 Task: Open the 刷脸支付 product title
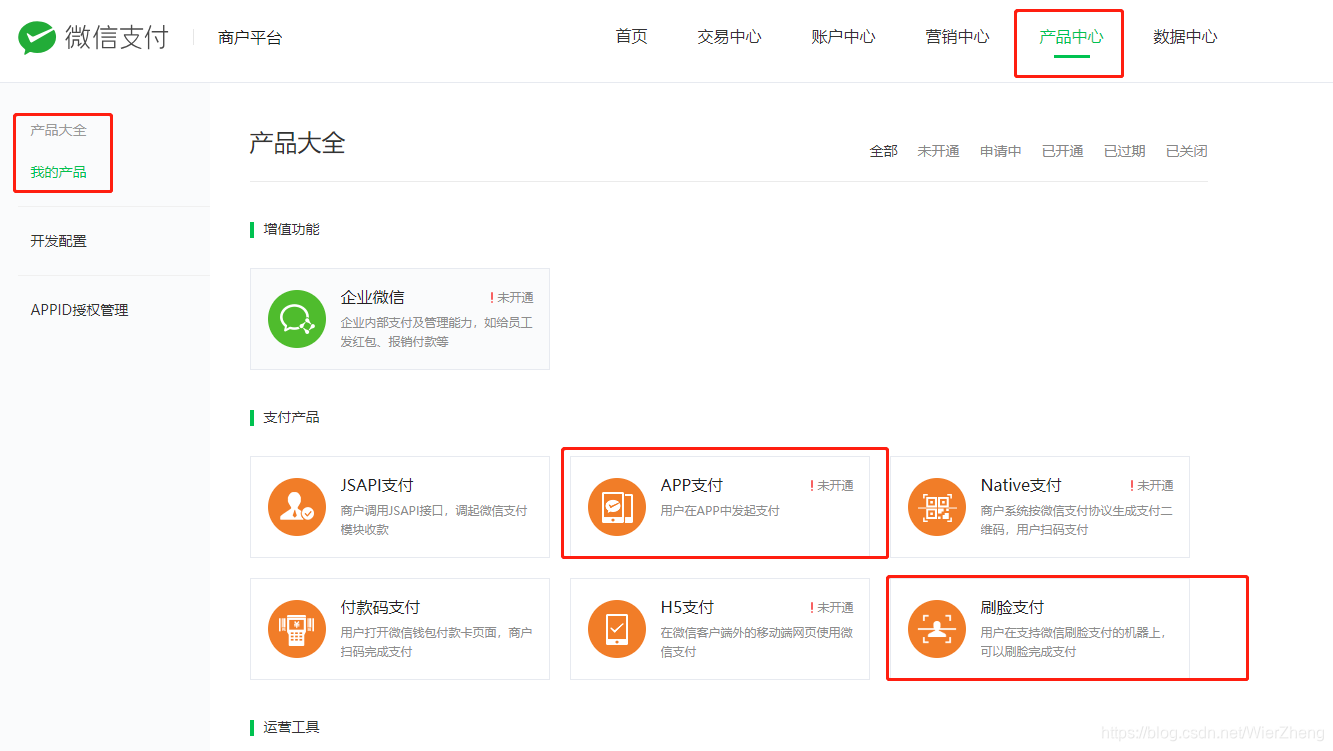coord(1012,607)
